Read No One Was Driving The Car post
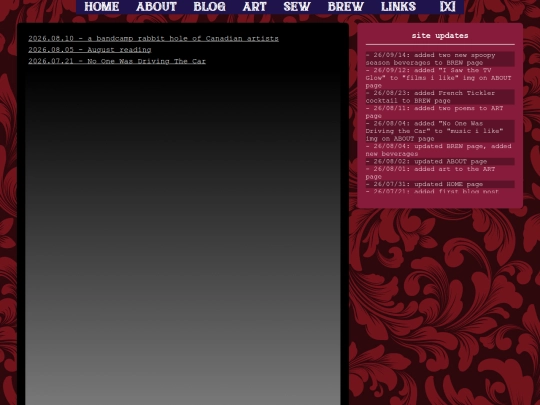Viewport: 540px width, 405px height. tap(117, 61)
